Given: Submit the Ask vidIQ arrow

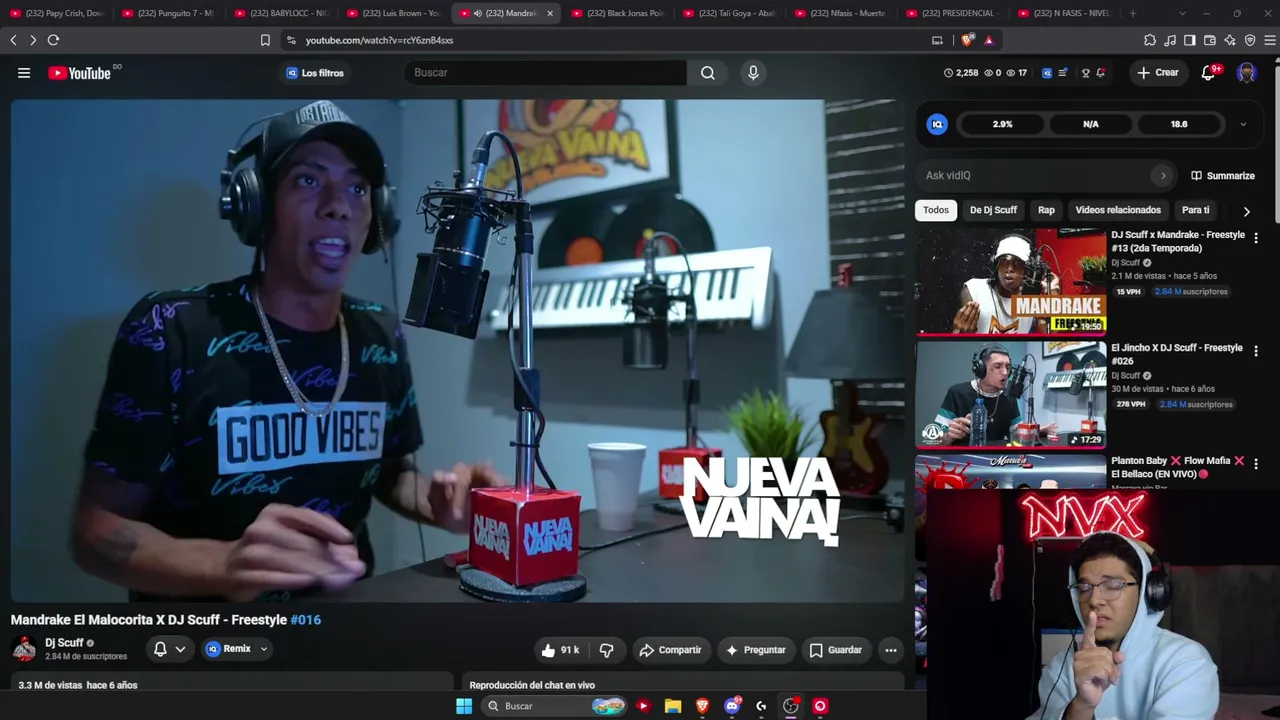Looking at the screenshot, I should pos(1162,176).
